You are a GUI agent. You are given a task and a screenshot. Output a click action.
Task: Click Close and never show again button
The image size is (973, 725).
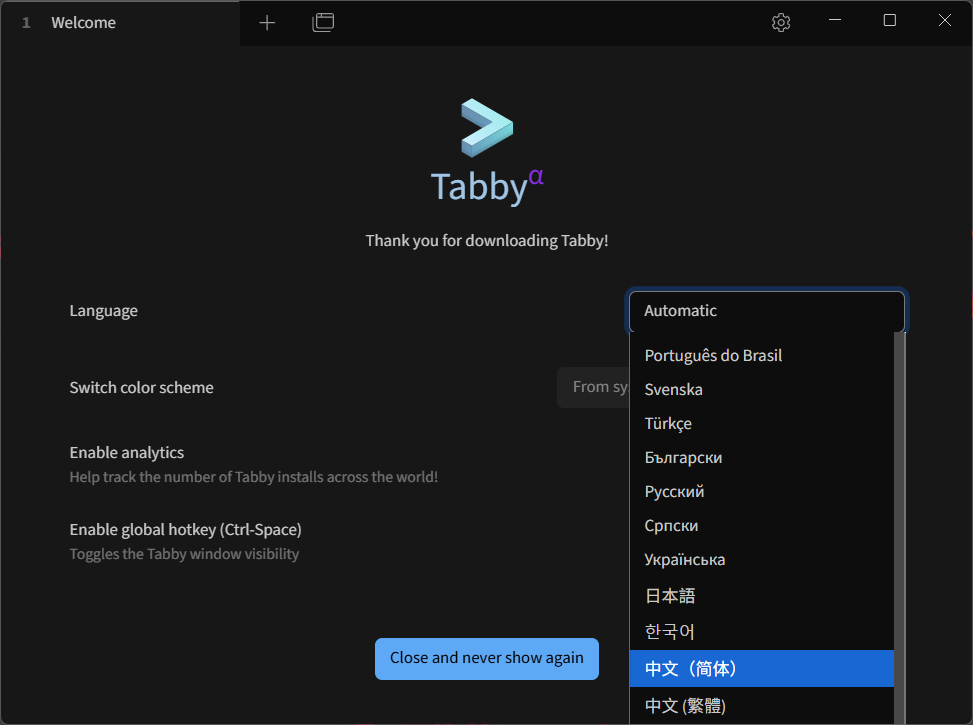point(486,659)
